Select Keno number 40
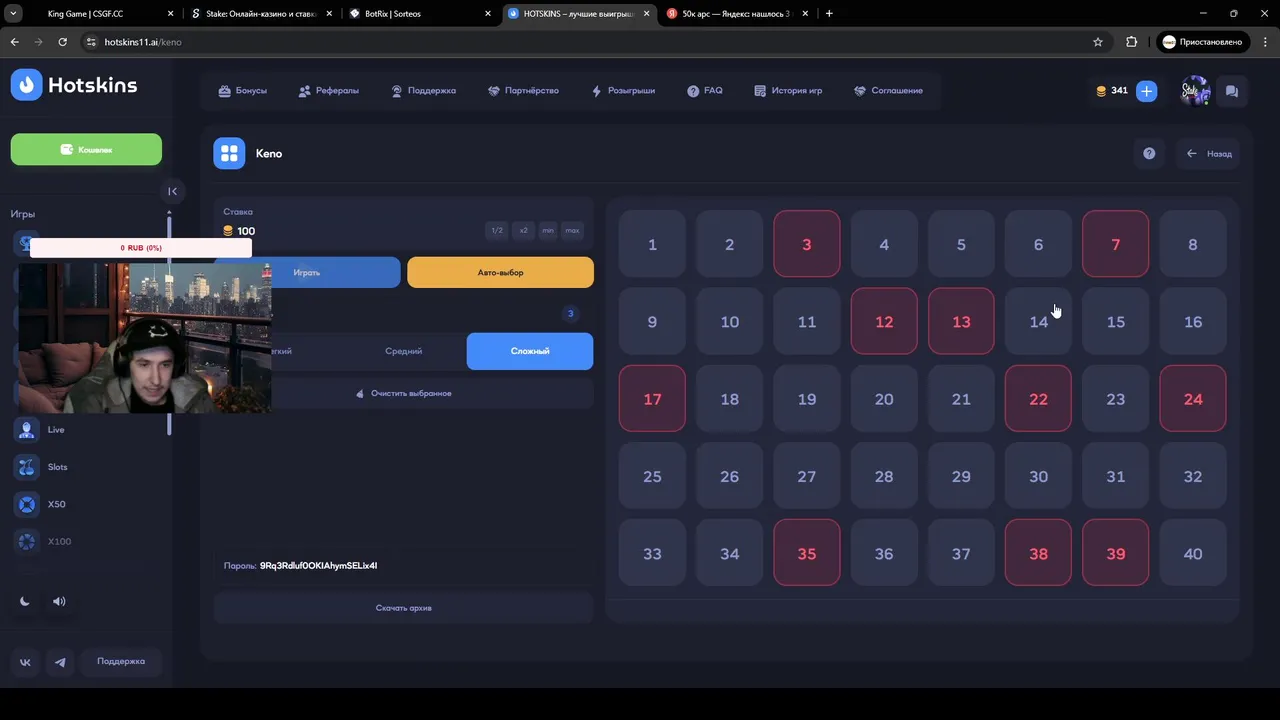This screenshot has width=1280, height=720. click(x=1193, y=553)
